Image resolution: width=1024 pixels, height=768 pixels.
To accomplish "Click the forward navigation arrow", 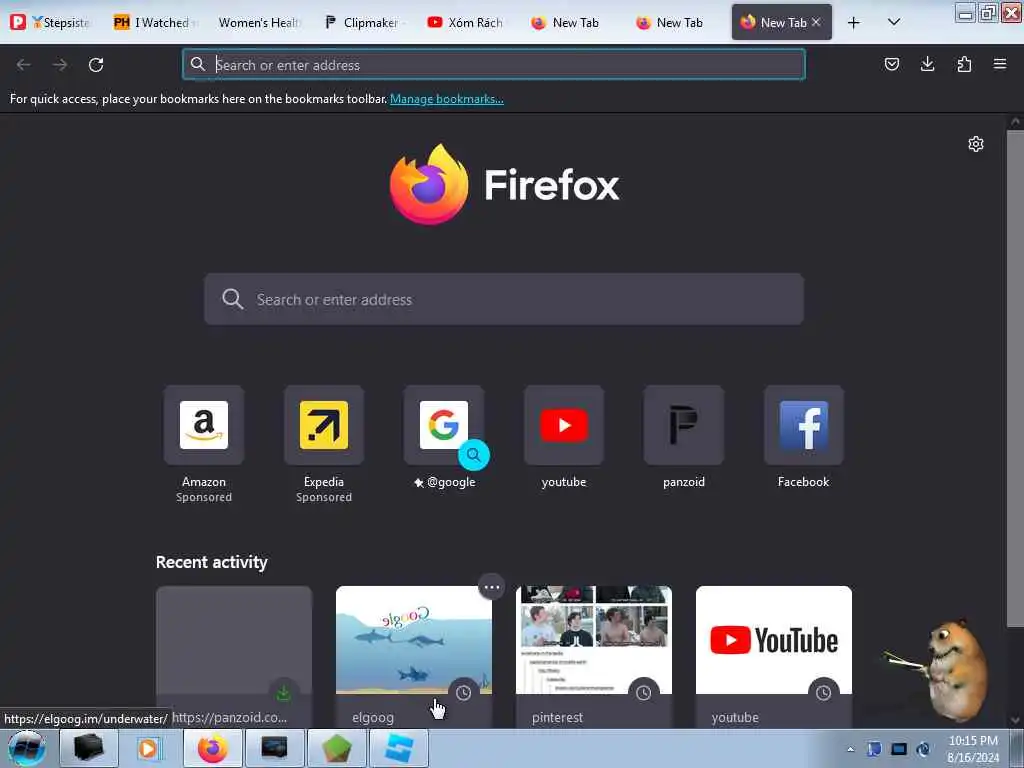I will pyautogui.click(x=60, y=65).
